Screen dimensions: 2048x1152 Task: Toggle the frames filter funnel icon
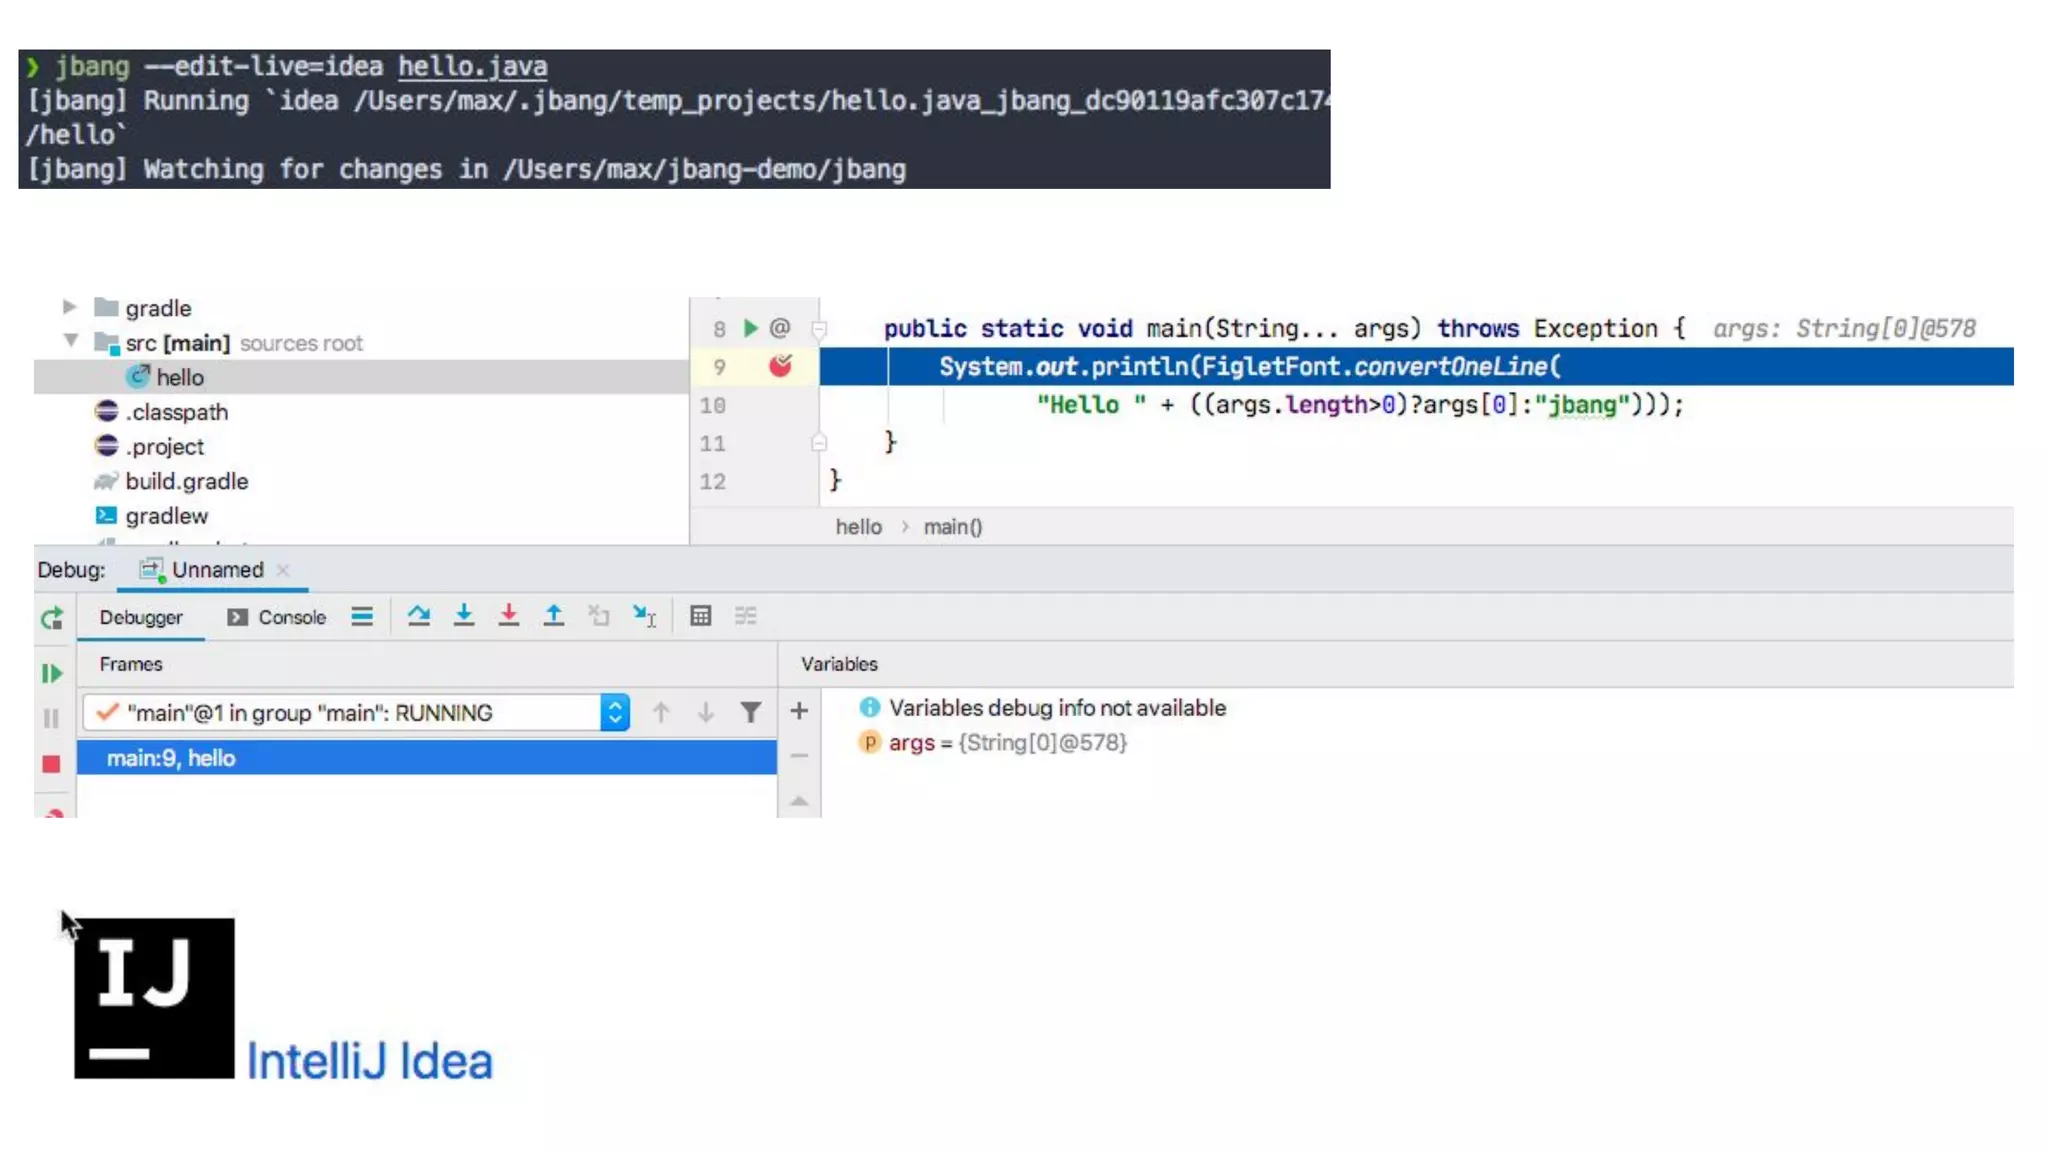pos(750,712)
